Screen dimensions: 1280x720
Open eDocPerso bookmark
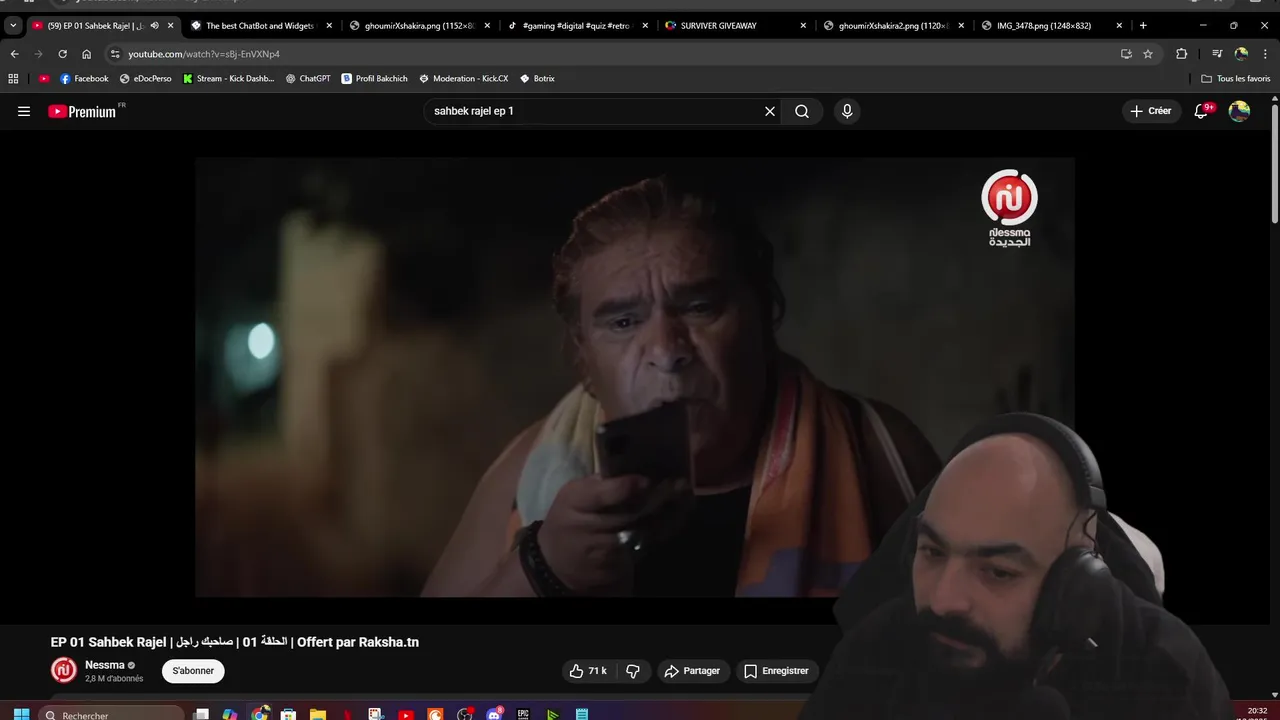(x=145, y=78)
